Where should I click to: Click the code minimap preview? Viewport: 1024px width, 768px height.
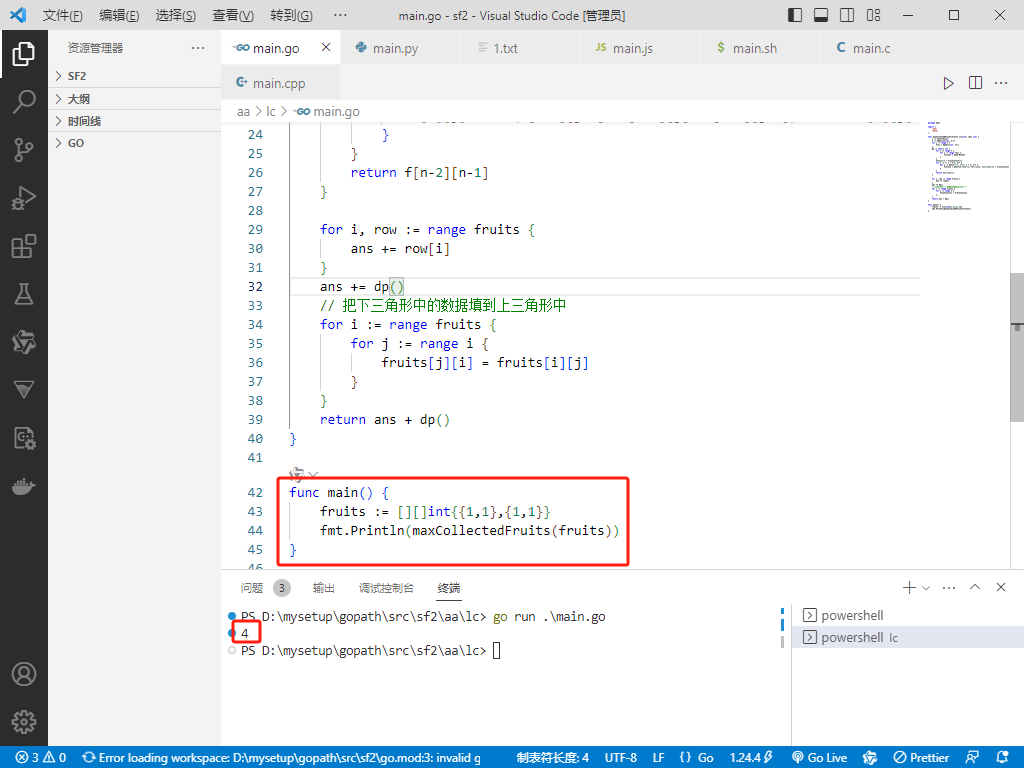click(x=967, y=167)
